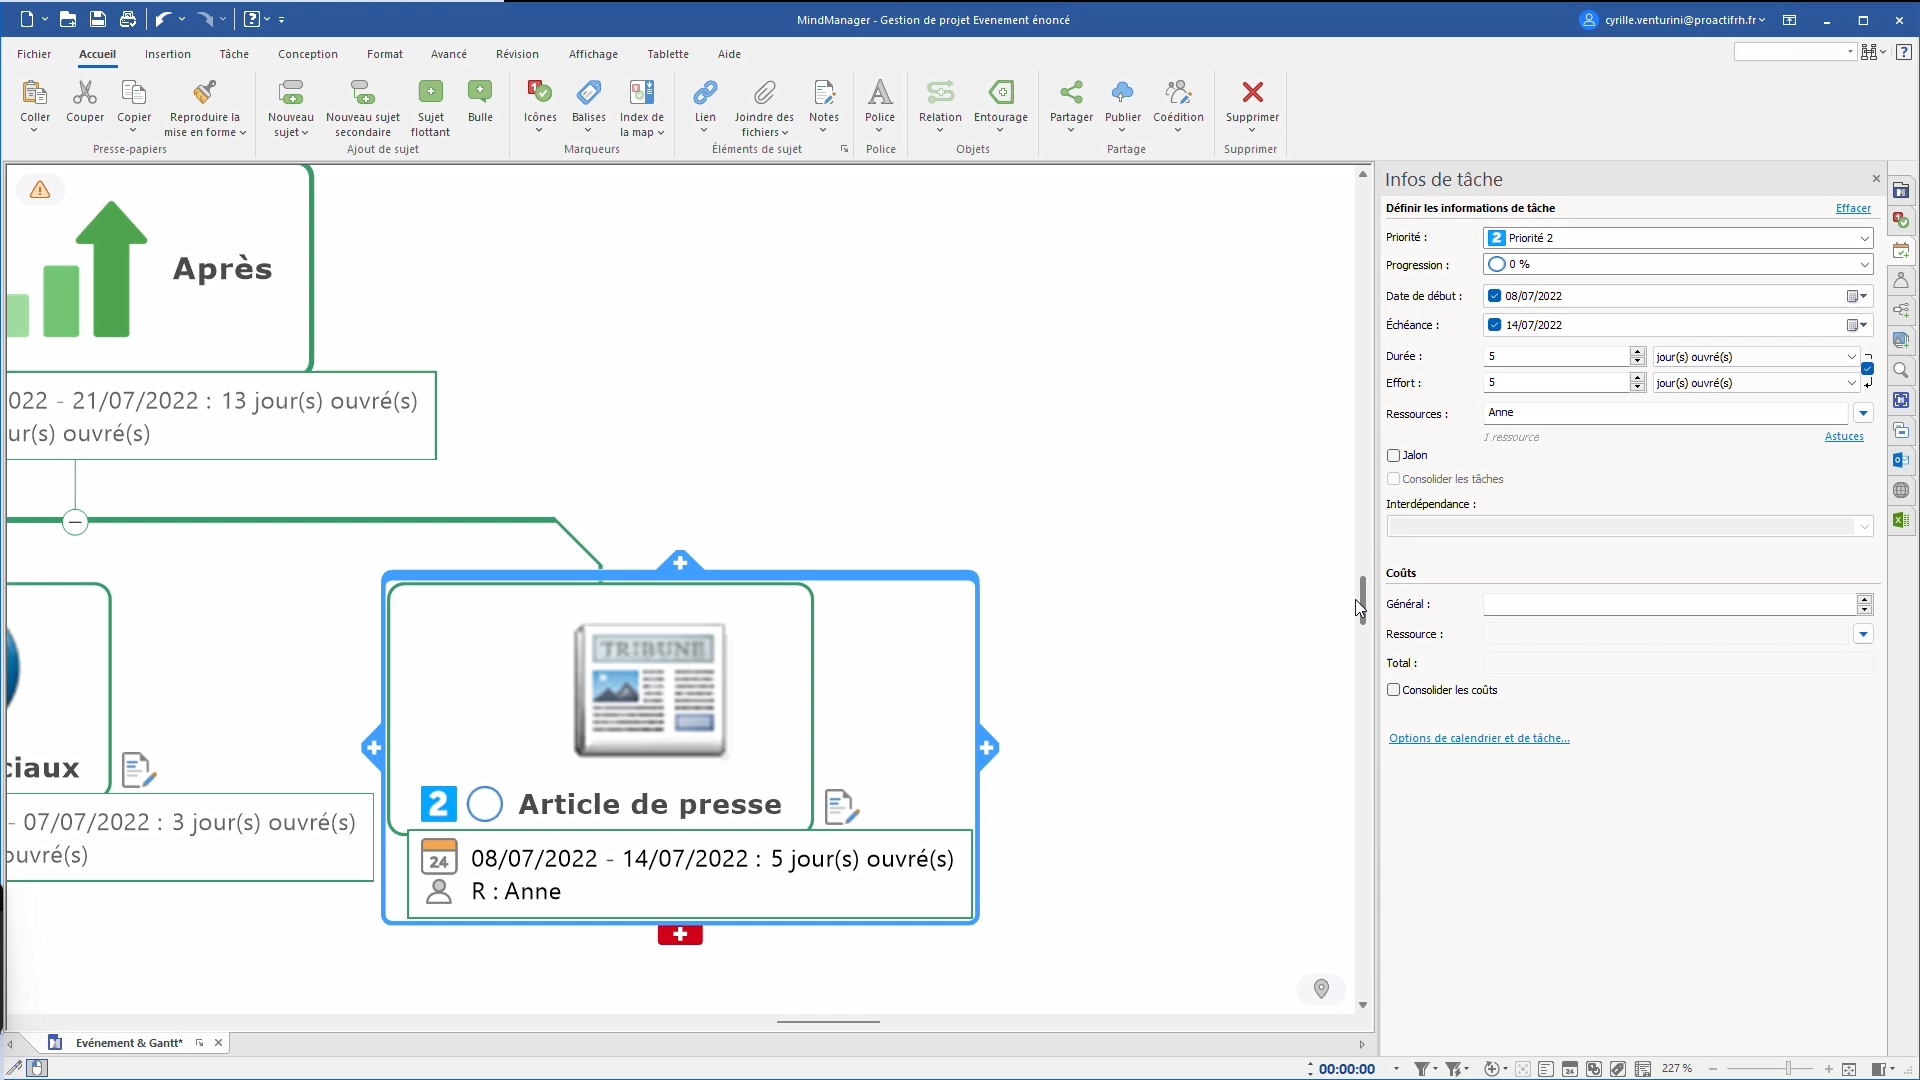Image resolution: width=1920 pixels, height=1080 pixels.
Task: Expand the Priorité dropdown
Action: coord(1864,238)
